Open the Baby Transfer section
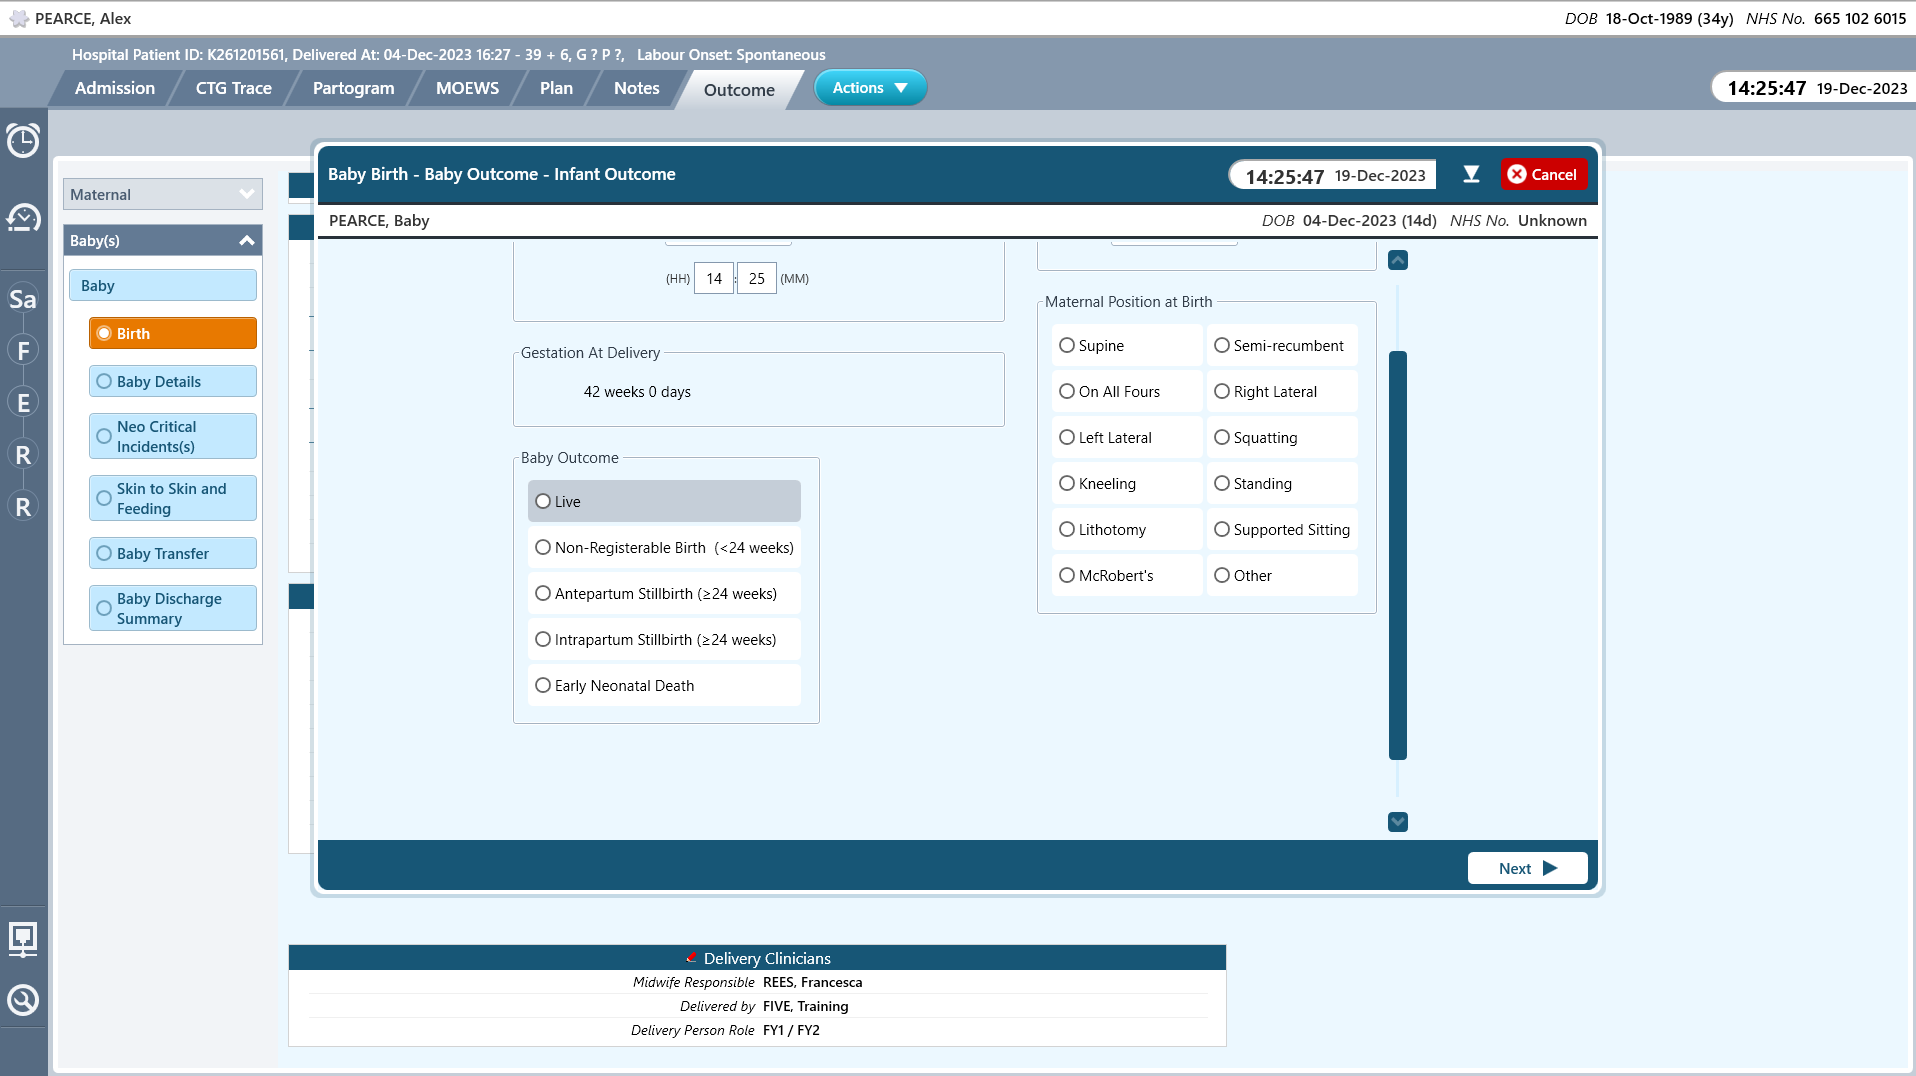This screenshot has height=1076, width=1916. pos(172,553)
